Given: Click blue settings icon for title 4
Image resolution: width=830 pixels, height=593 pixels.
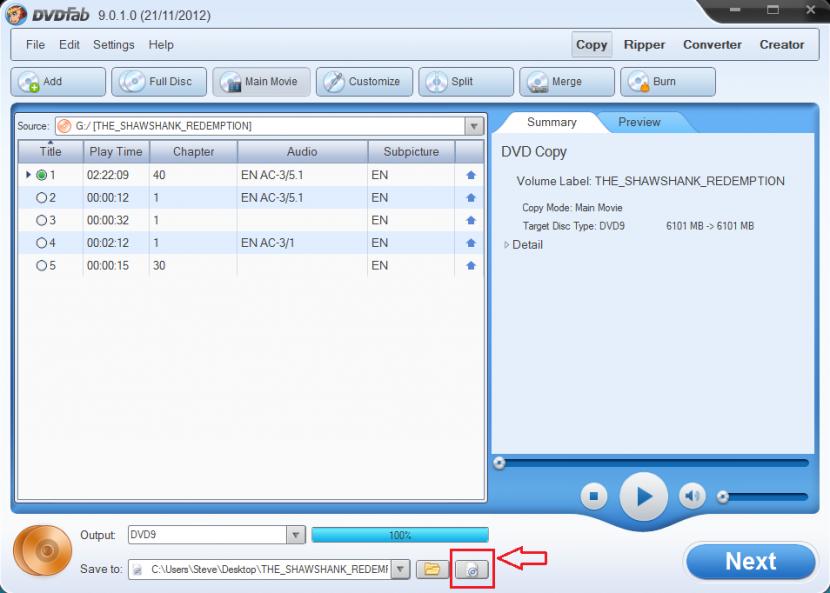Looking at the screenshot, I should point(471,243).
